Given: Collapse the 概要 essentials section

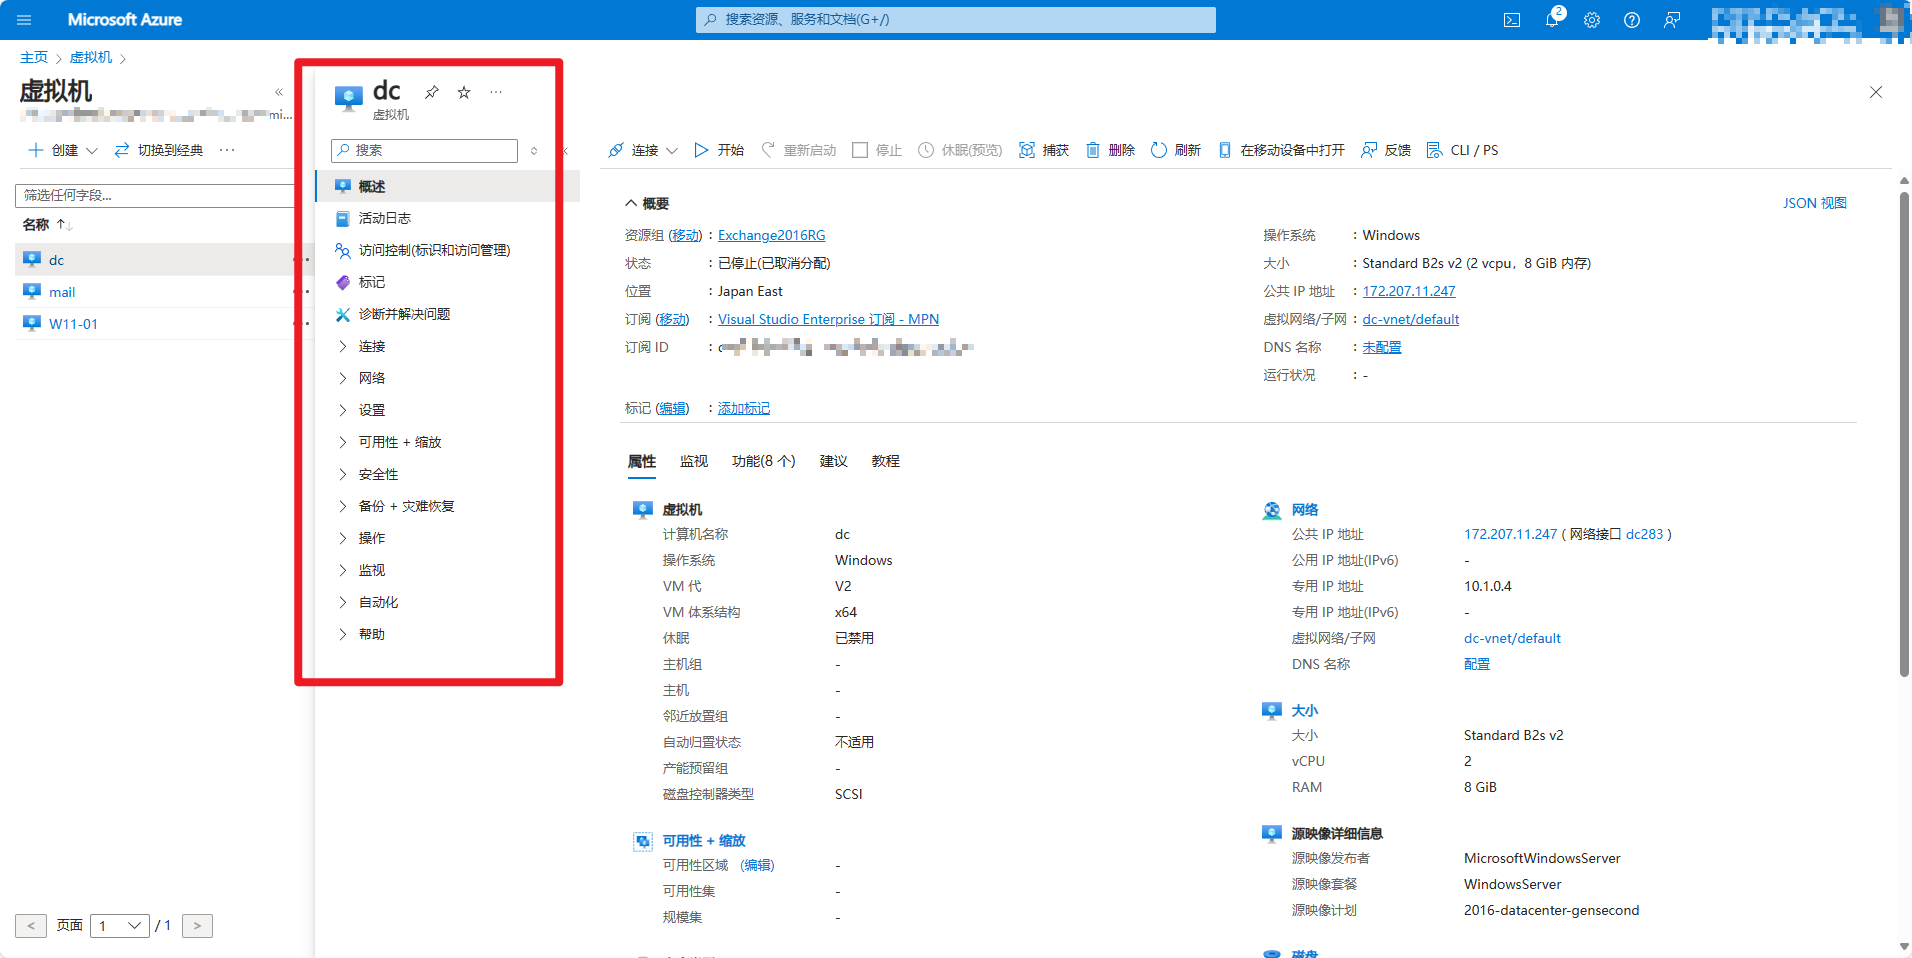Looking at the screenshot, I should click(631, 203).
